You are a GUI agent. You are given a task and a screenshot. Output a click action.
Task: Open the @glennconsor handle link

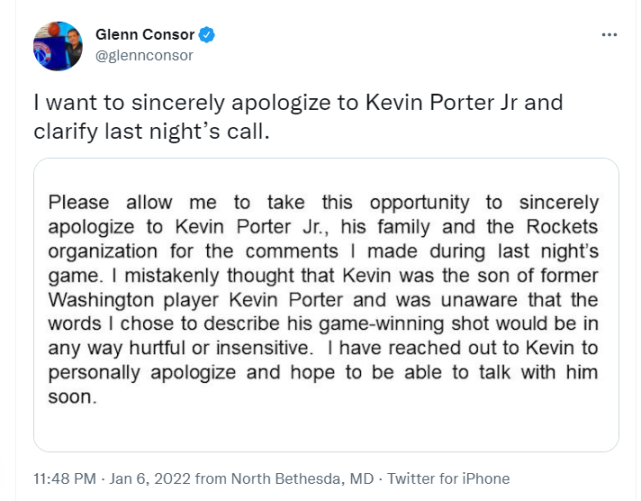[143, 55]
